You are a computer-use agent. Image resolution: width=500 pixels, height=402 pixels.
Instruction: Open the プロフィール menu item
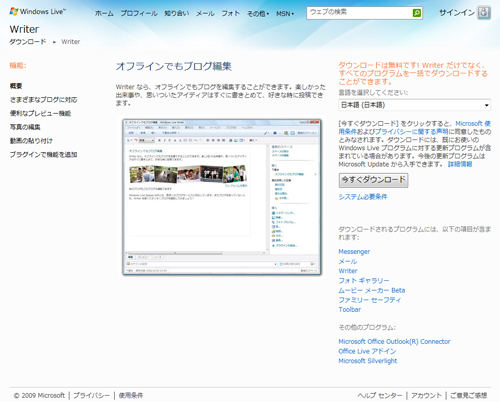click(139, 14)
